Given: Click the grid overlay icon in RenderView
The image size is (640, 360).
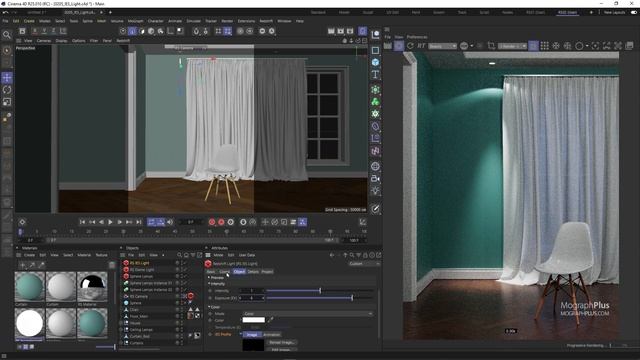Looking at the screenshot, I should coord(544,46).
